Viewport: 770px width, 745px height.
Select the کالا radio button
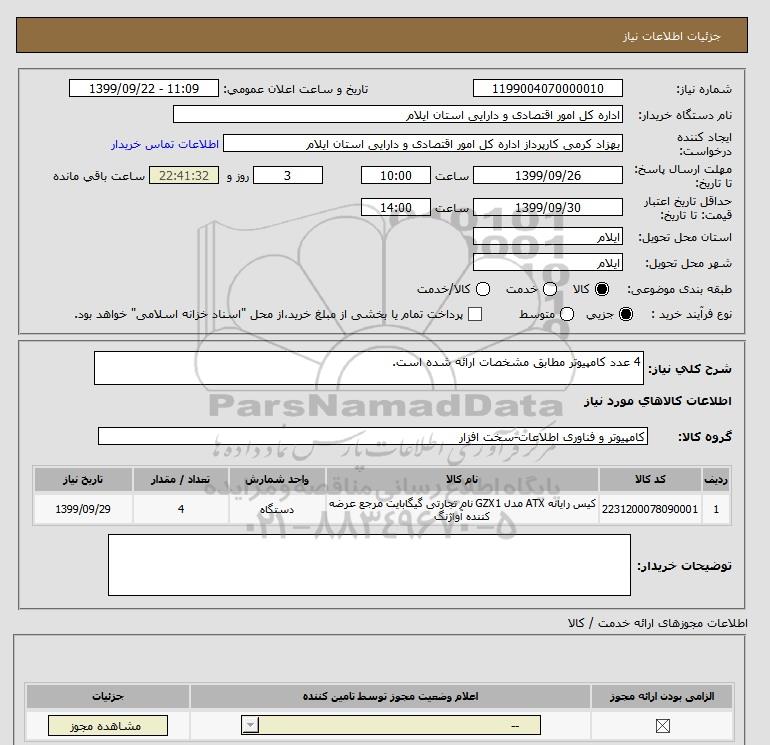602,289
